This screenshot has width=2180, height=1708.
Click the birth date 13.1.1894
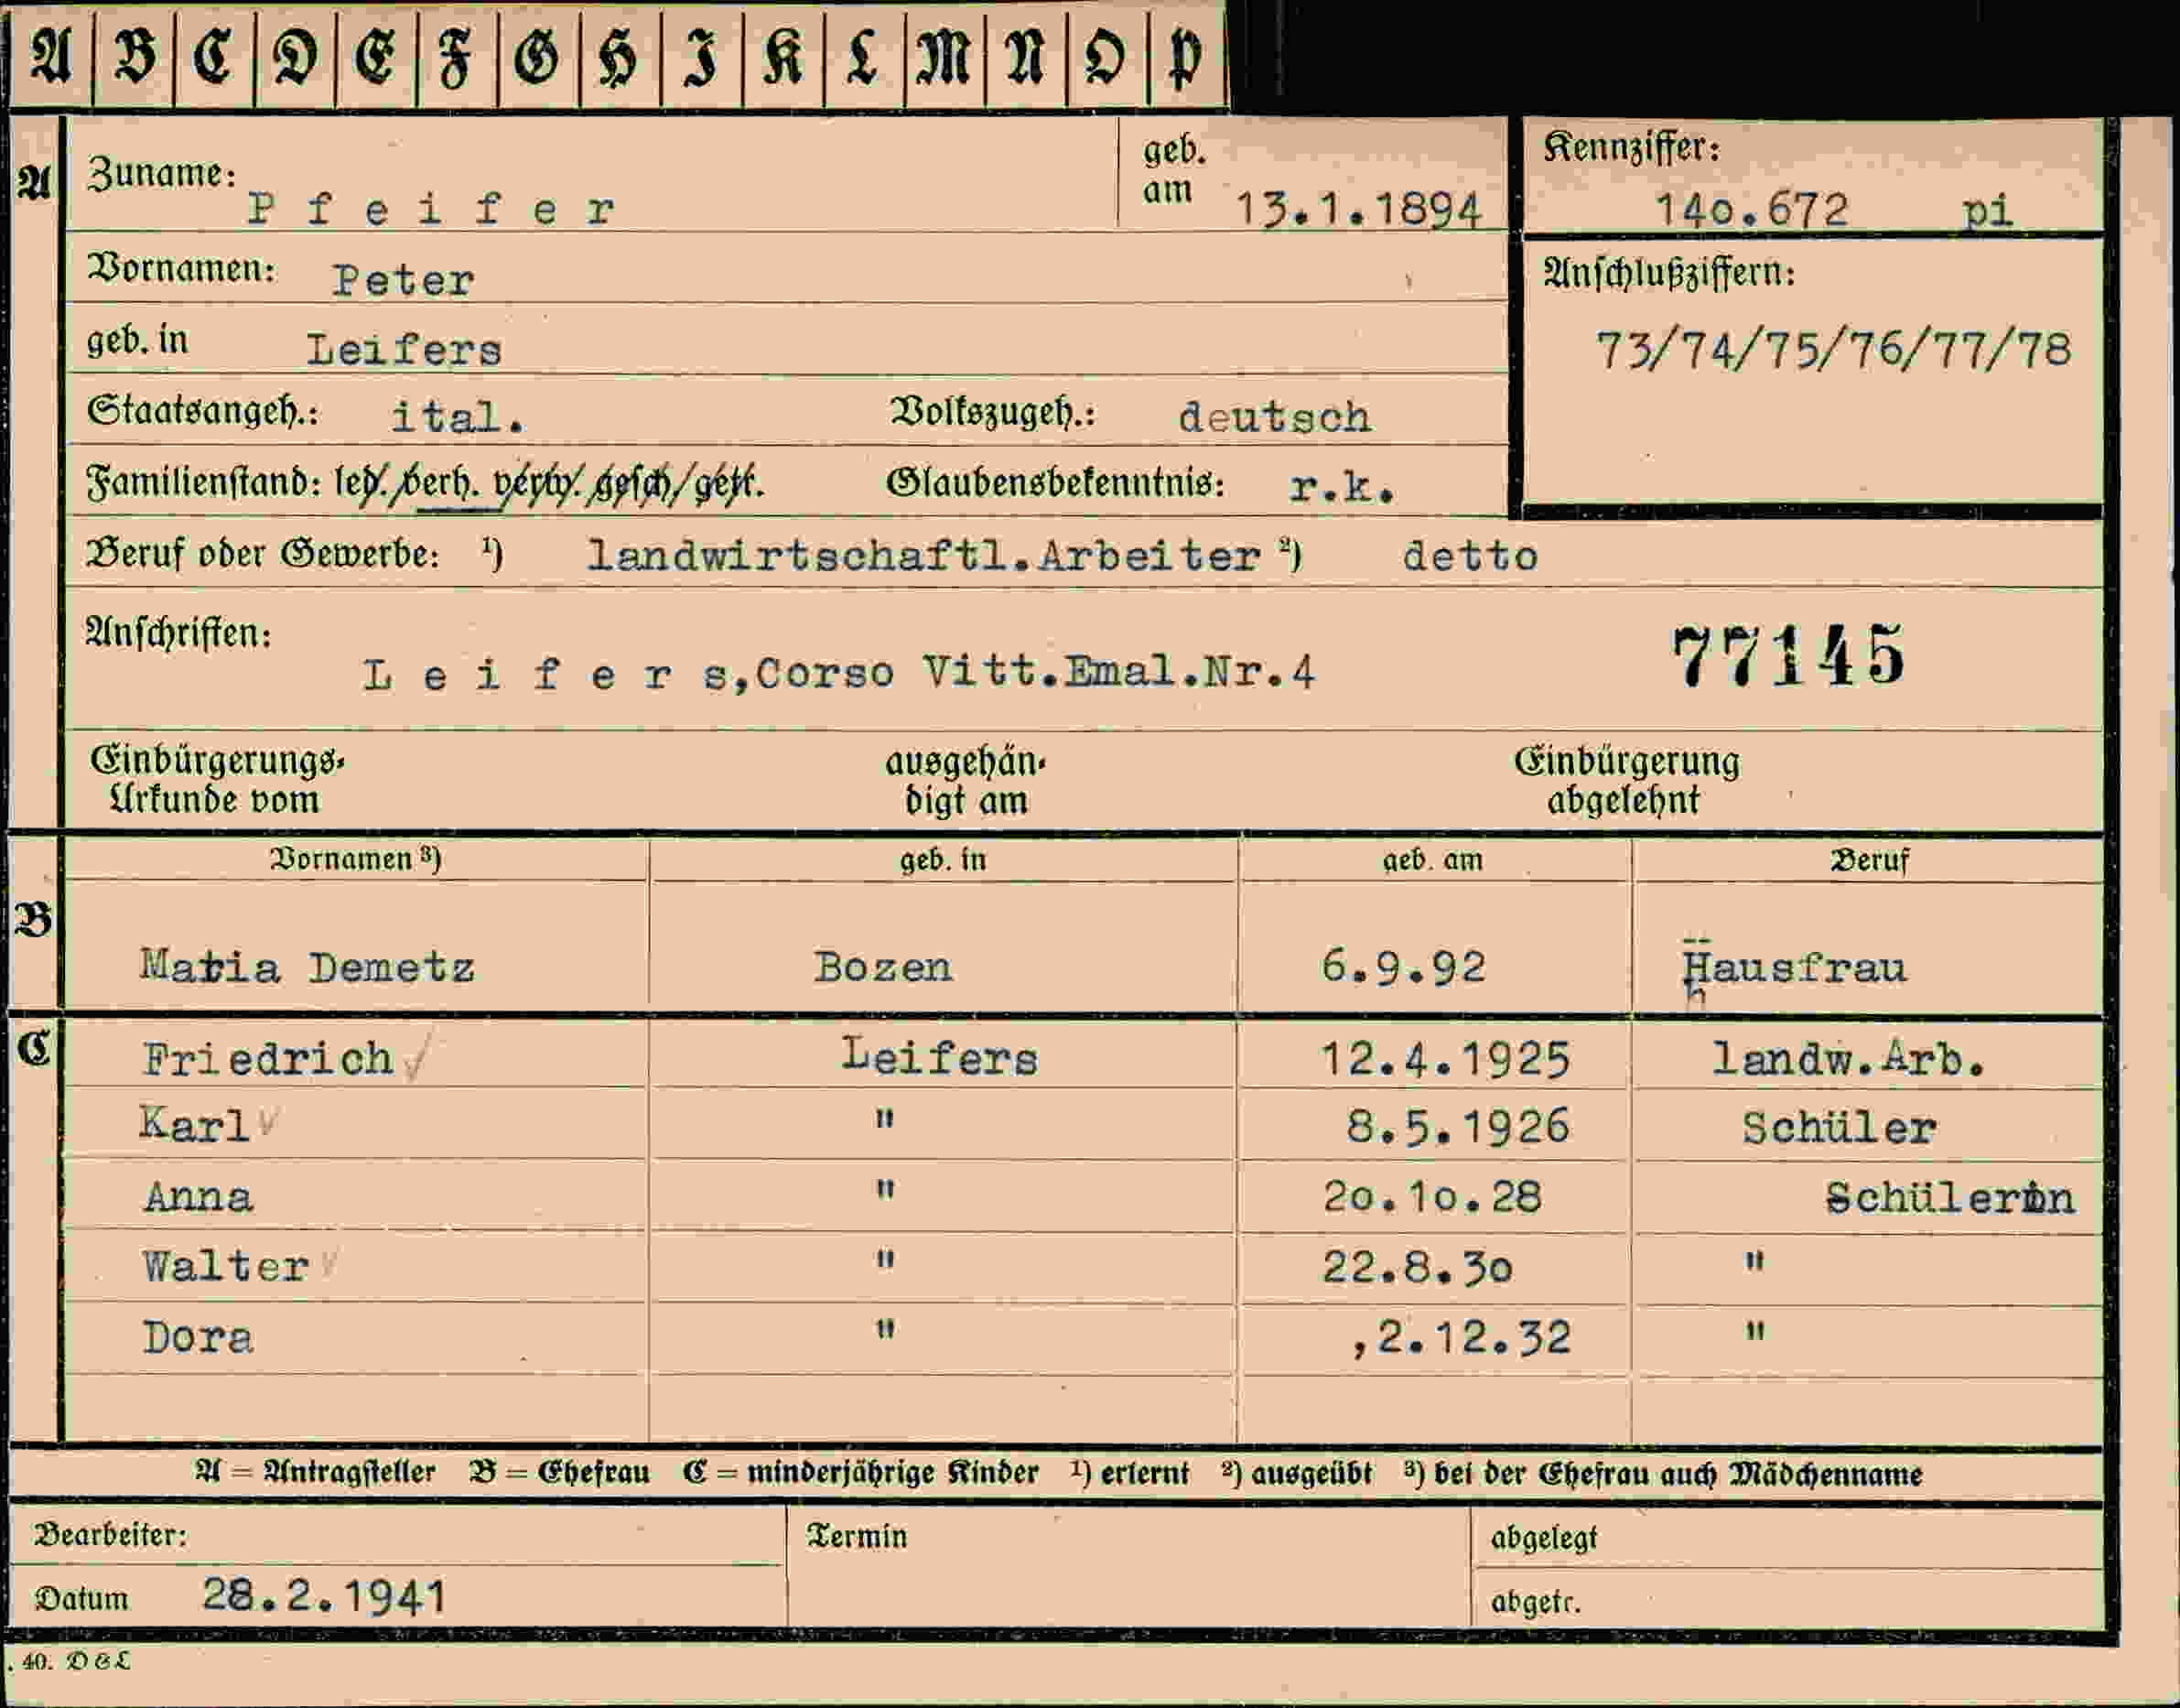tap(1358, 210)
